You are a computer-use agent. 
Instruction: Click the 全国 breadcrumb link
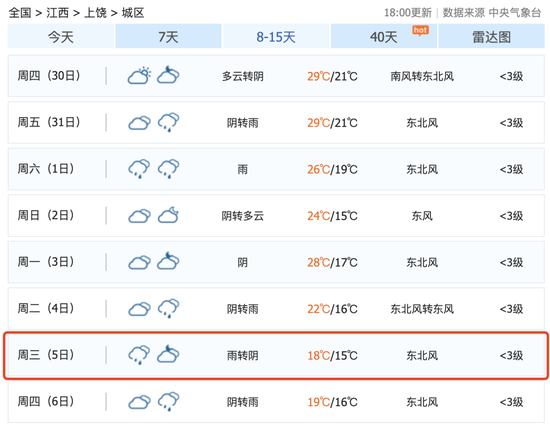[x=20, y=13]
